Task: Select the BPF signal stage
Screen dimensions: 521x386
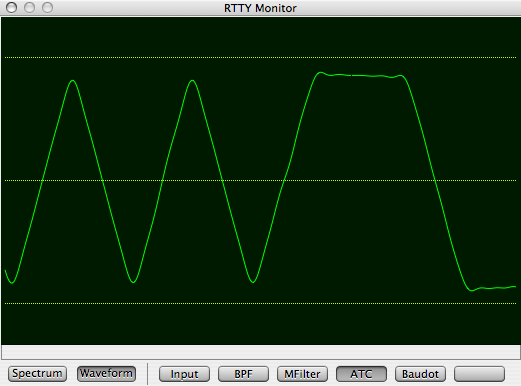Action: click(243, 374)
